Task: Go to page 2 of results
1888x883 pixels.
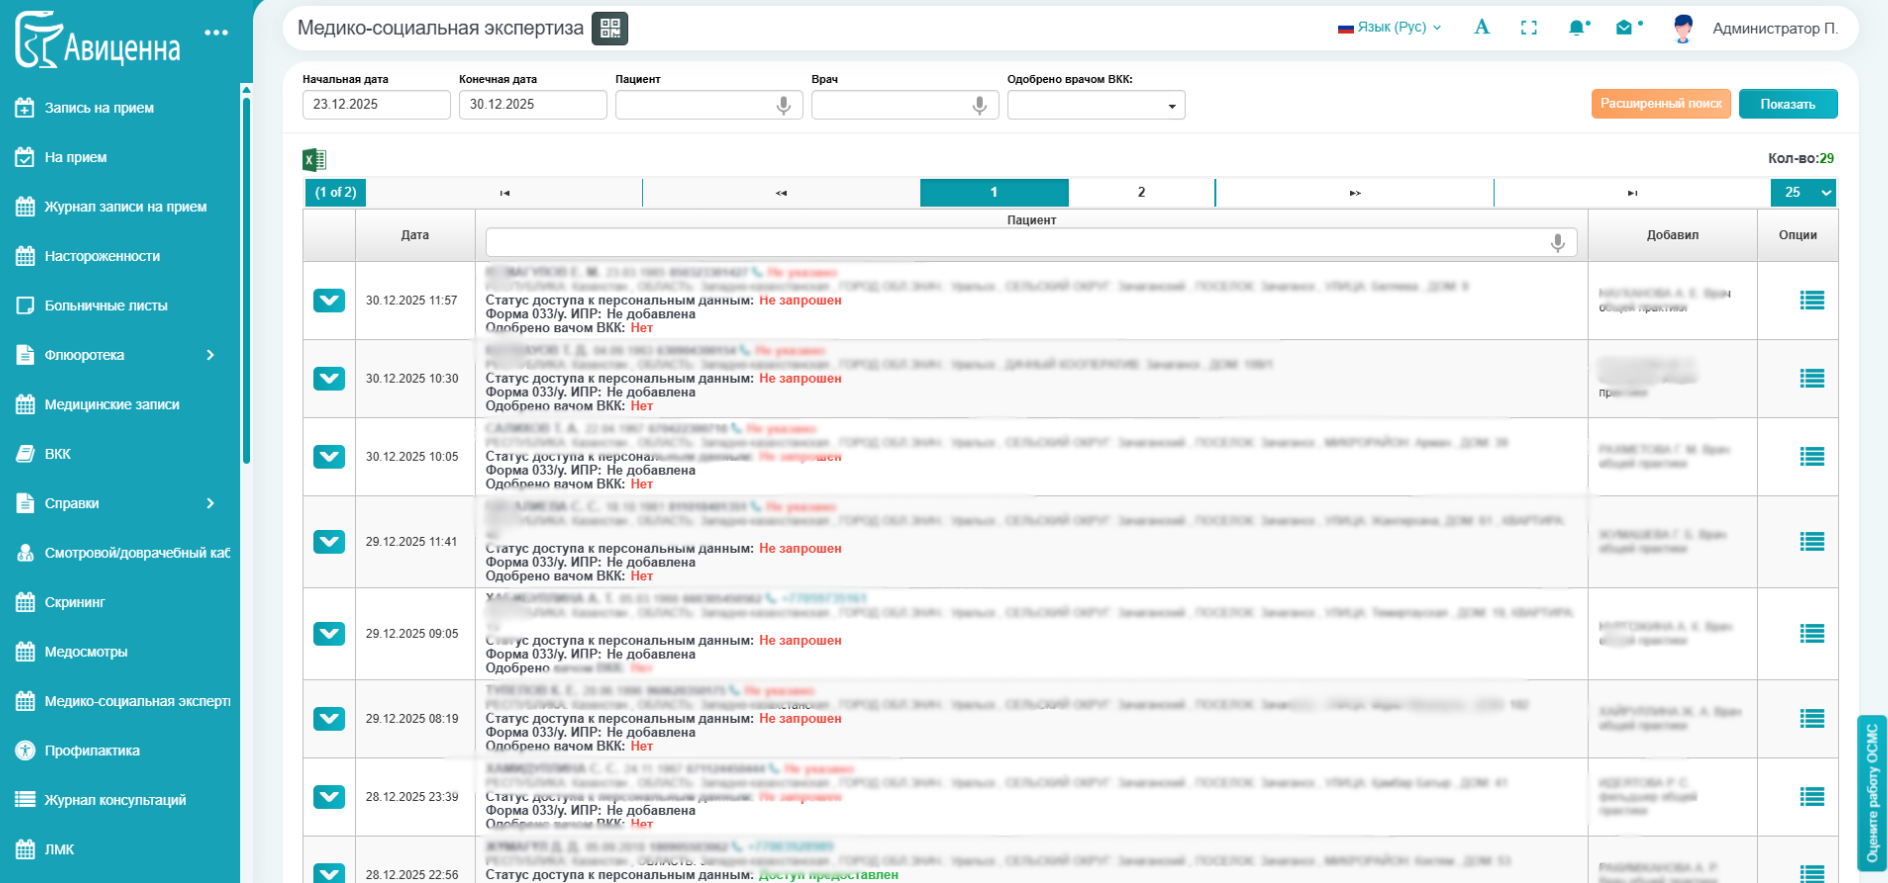Action: click(x=1141, y=193)
